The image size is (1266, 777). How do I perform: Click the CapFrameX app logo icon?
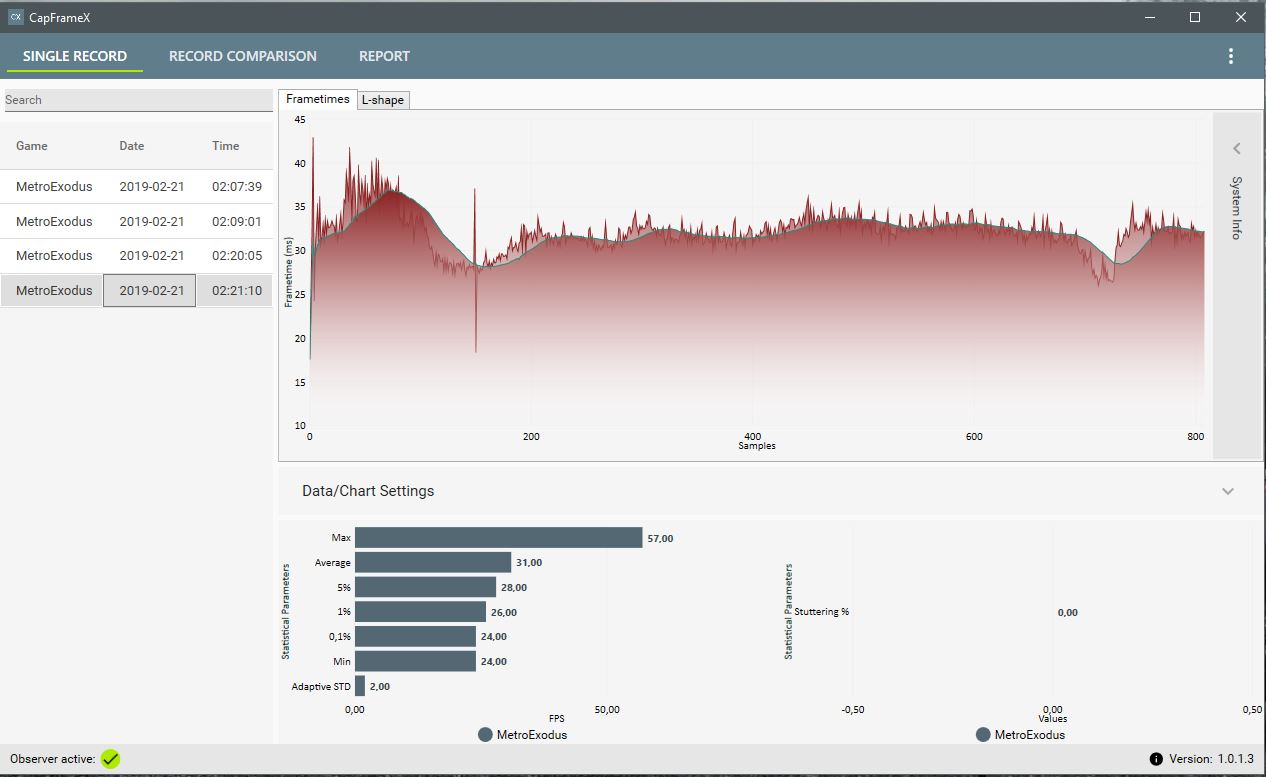[15, 17]
